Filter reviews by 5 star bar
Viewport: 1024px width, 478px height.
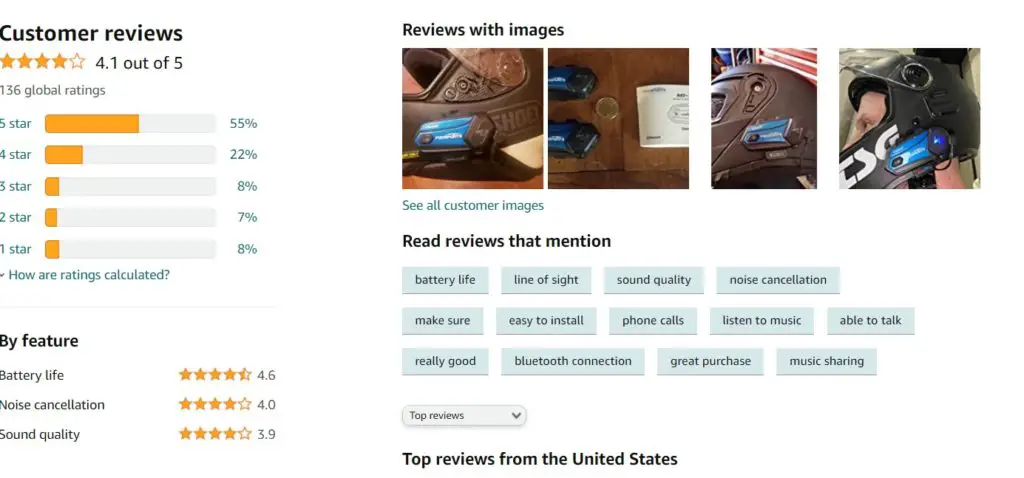click(130, 123)
